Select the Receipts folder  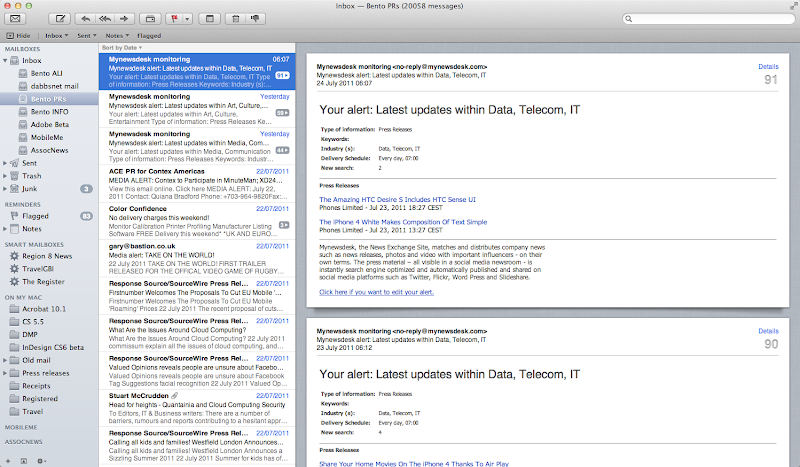(49, 386)
